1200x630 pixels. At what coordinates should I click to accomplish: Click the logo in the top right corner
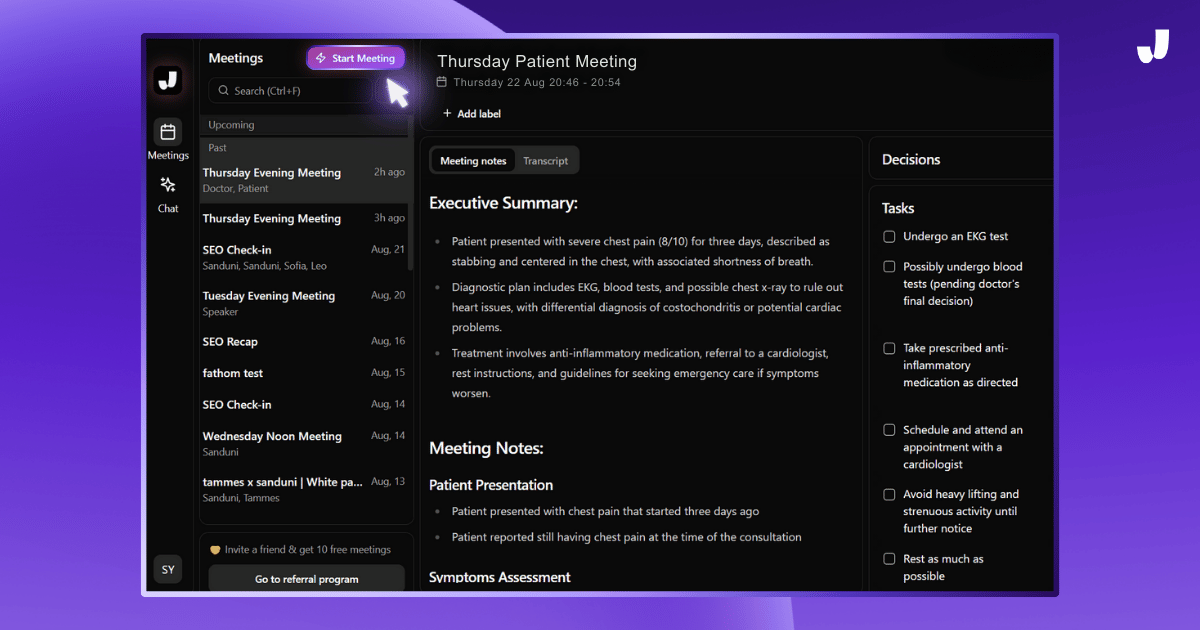coord(1153,47)
